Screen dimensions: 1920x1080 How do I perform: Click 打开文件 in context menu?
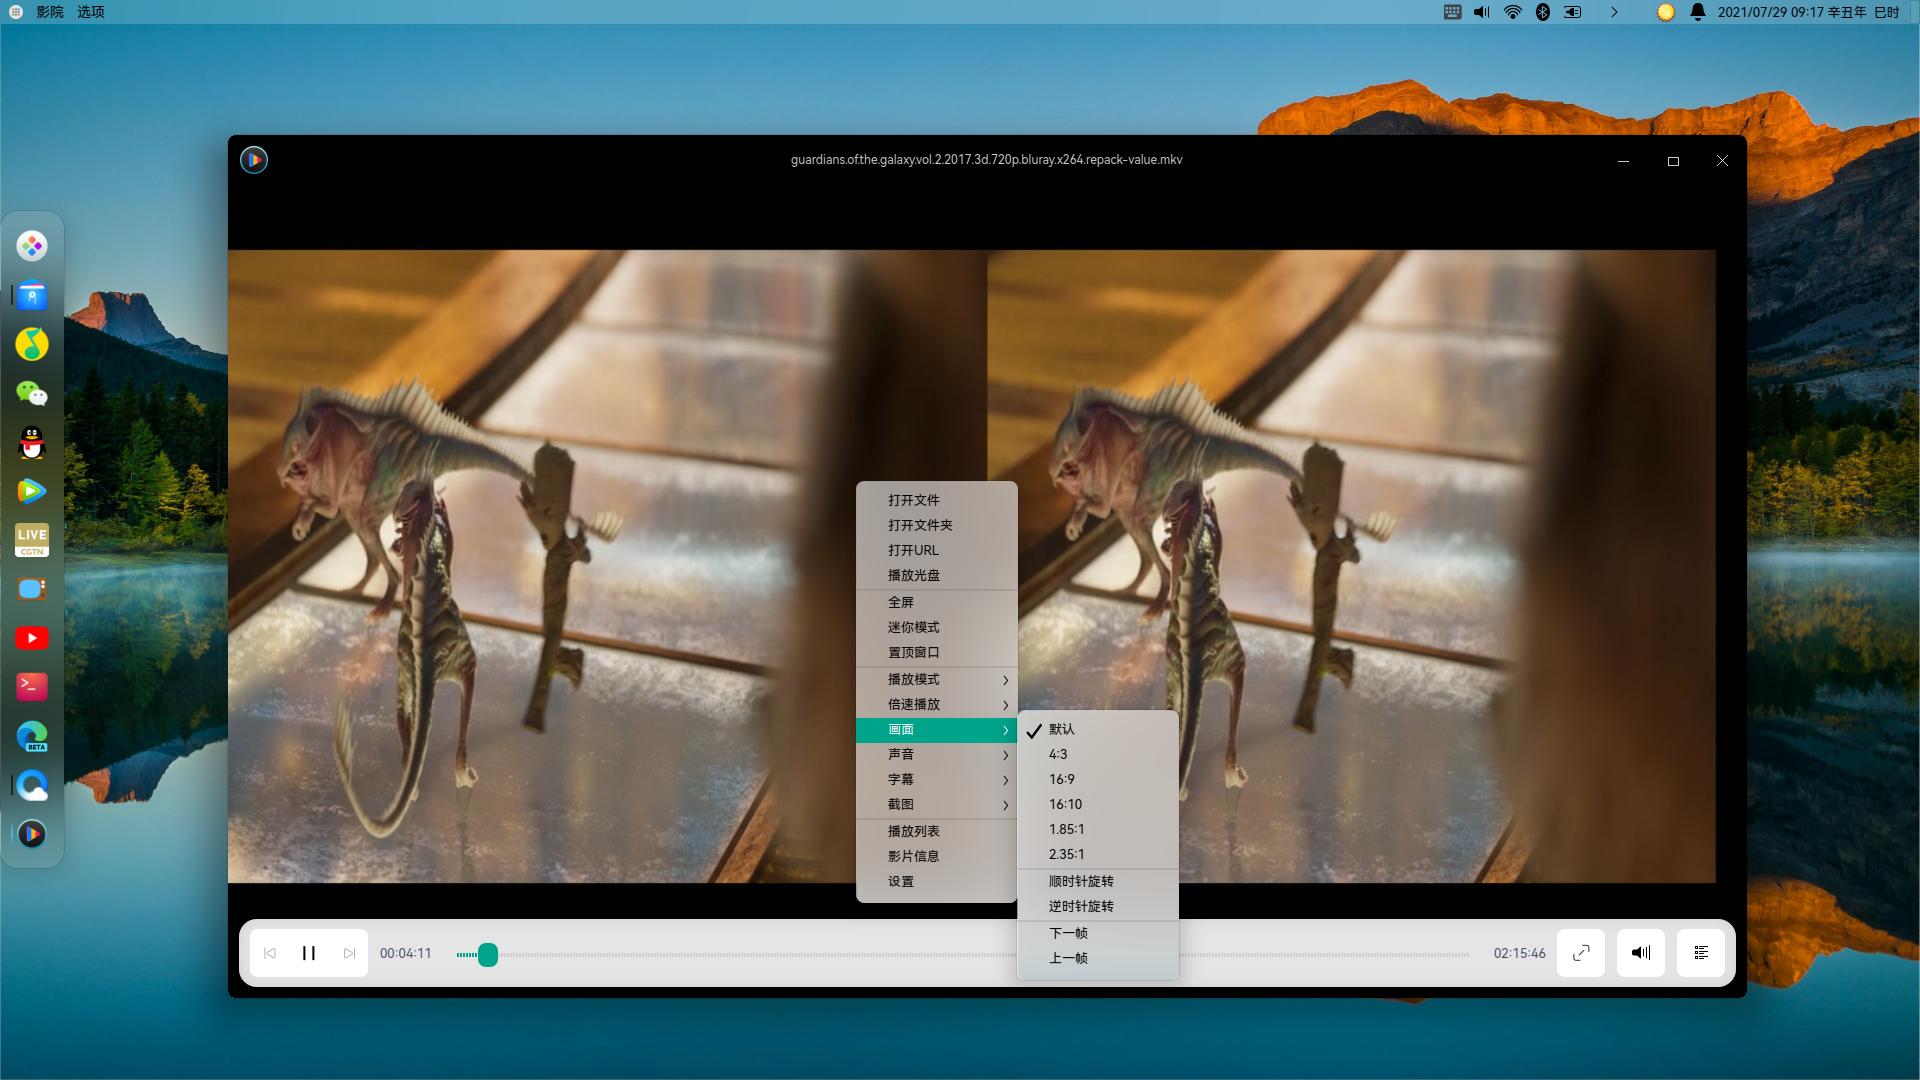[913, 500]
